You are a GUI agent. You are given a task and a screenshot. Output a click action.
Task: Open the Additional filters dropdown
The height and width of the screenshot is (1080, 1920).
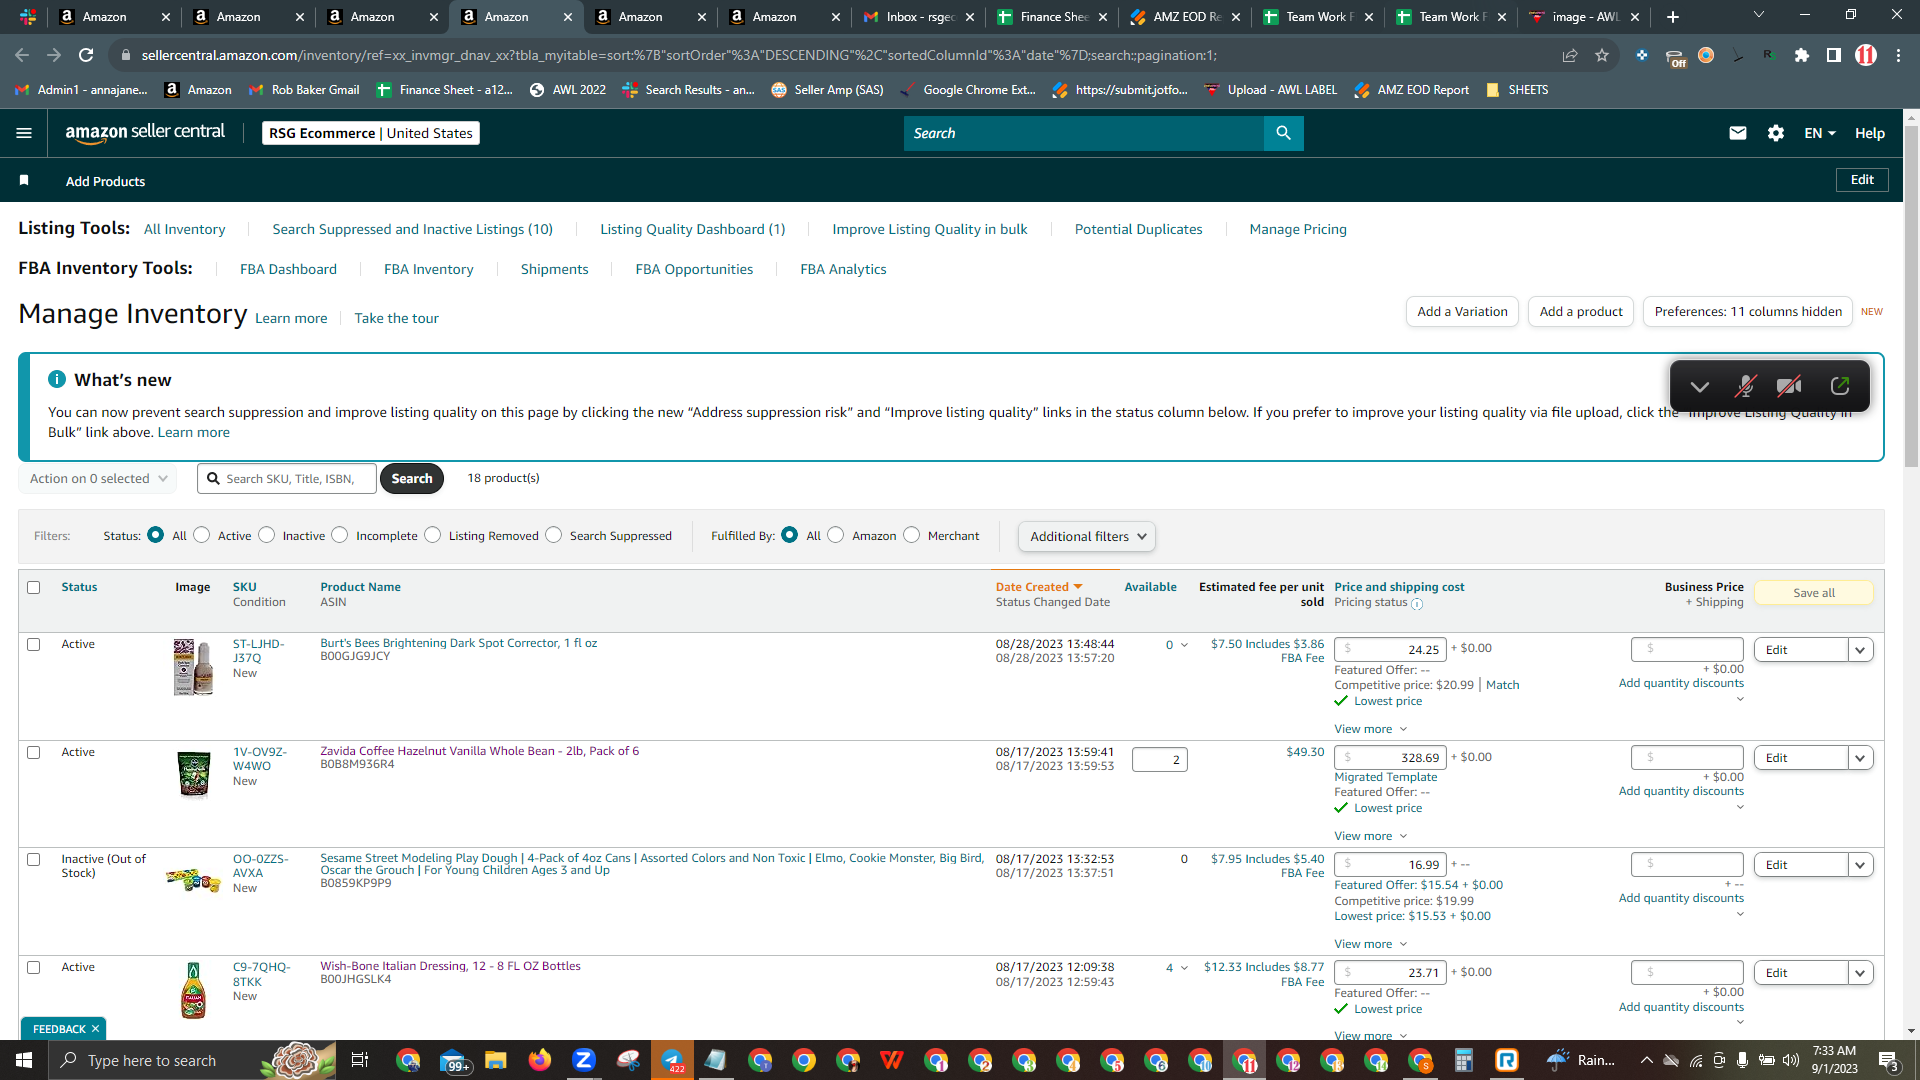[1087, 536]
